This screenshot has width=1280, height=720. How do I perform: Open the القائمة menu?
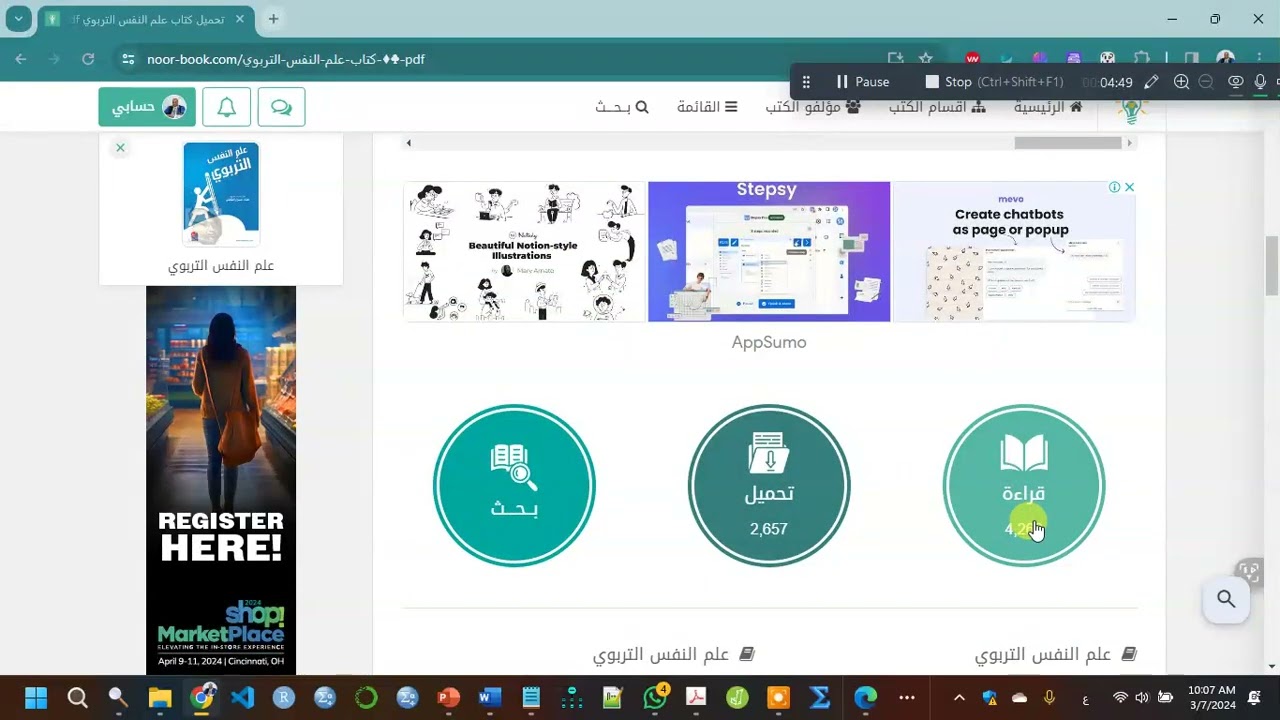(x=707, y=107)
